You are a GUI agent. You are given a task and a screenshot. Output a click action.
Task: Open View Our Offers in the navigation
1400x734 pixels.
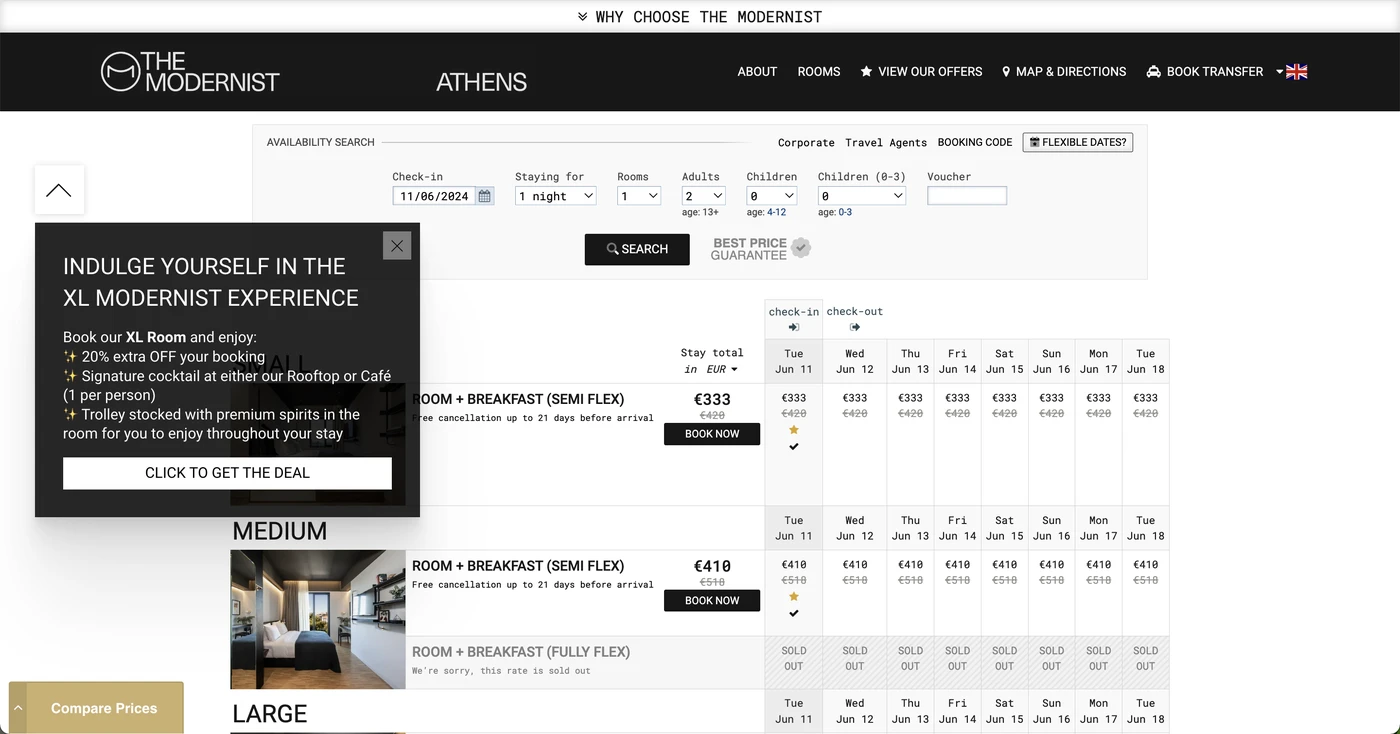(921, 72)
